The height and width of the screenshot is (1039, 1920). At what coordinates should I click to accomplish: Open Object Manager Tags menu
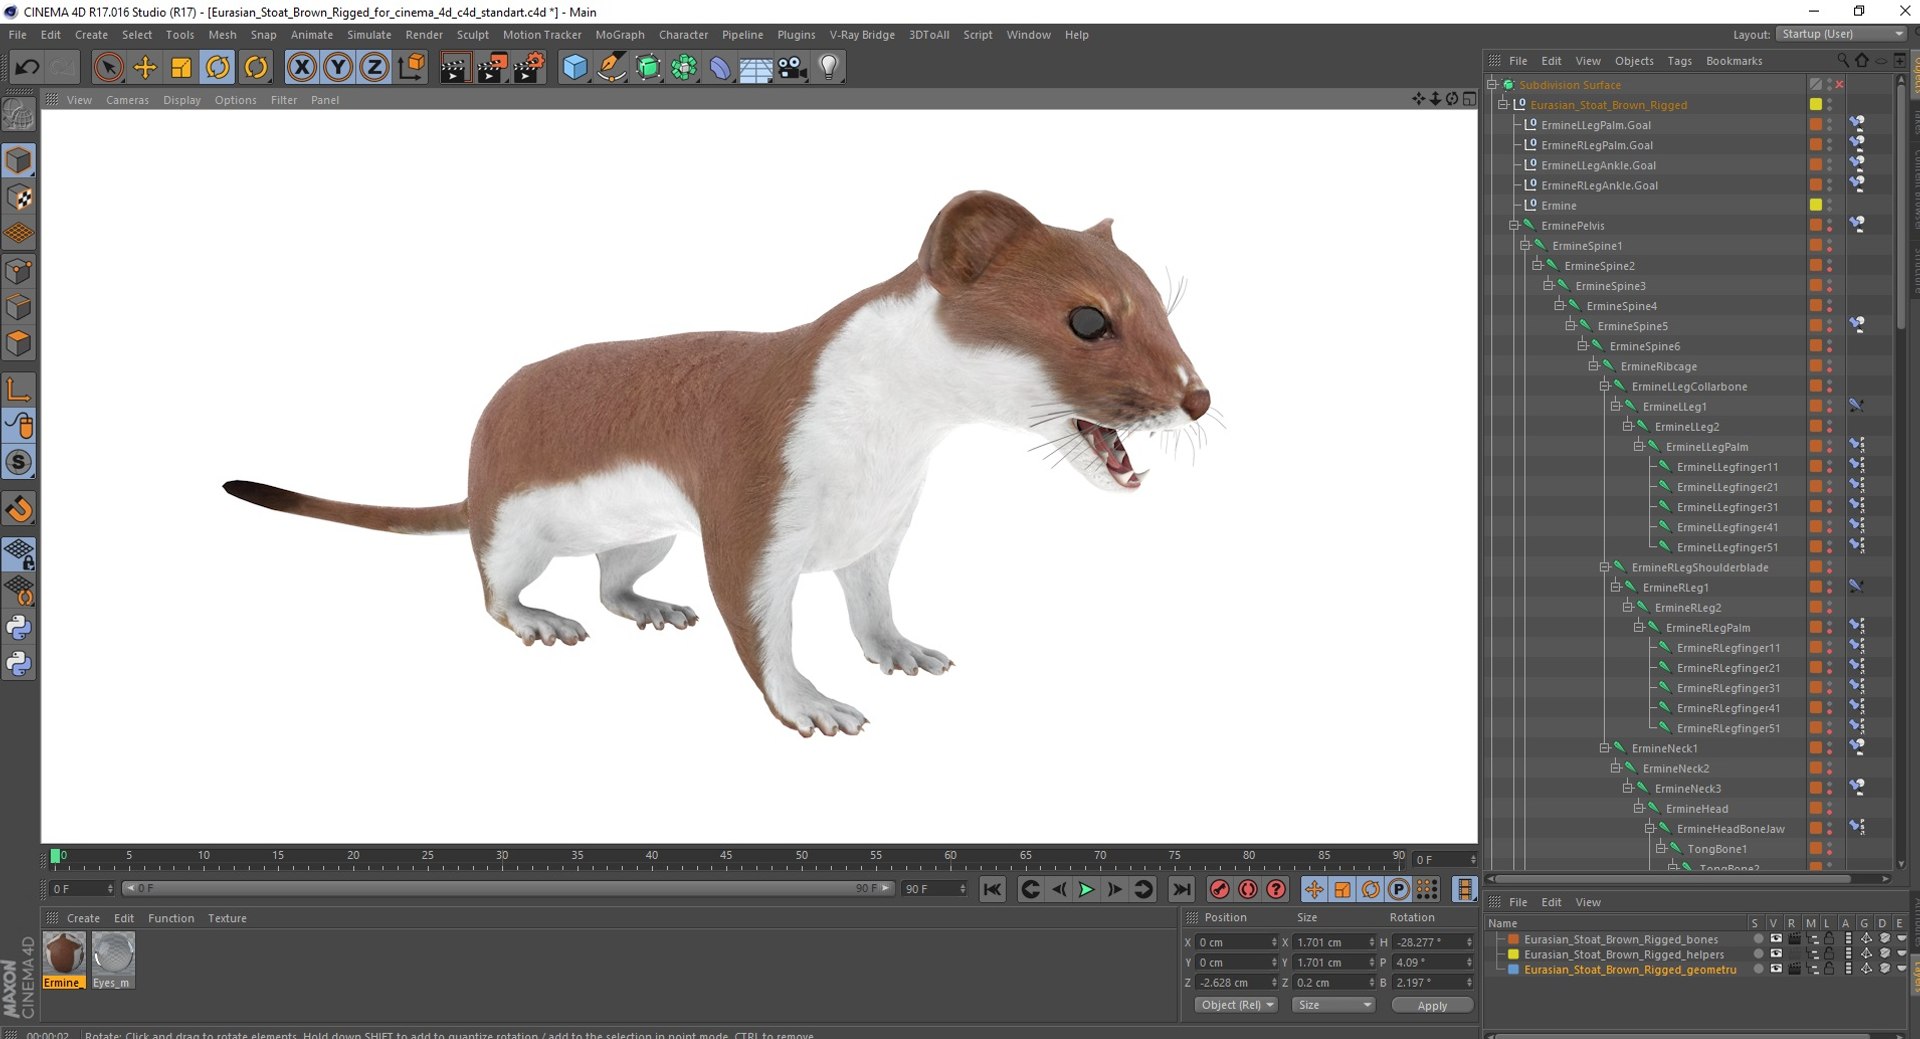point(1679,61)
